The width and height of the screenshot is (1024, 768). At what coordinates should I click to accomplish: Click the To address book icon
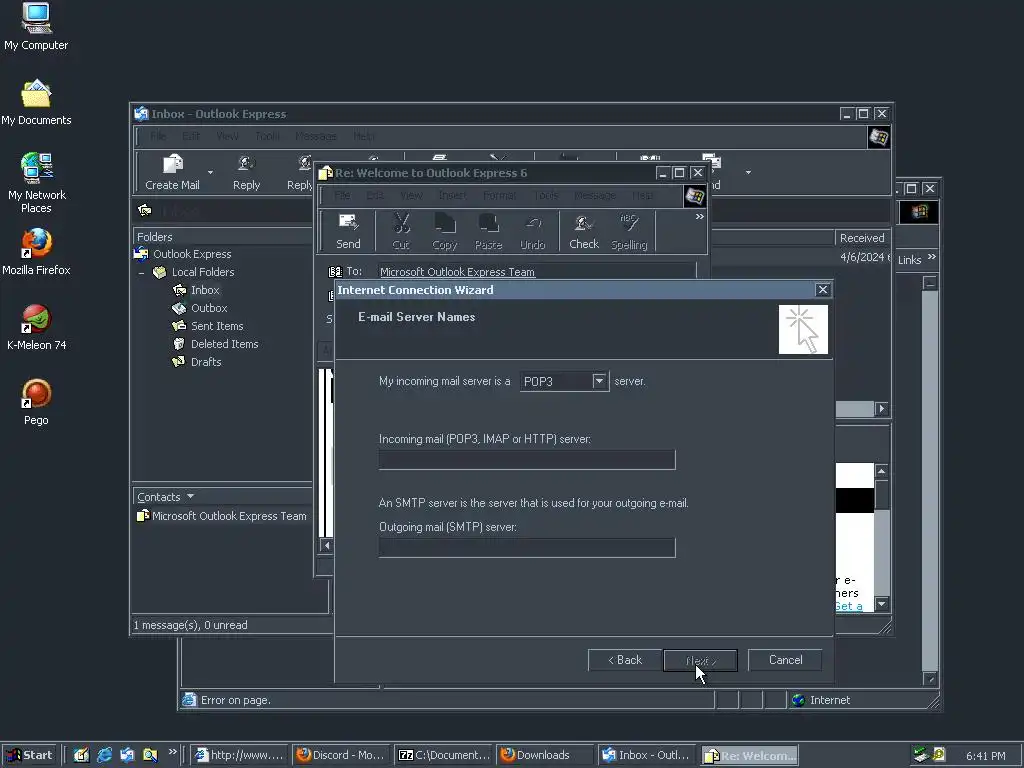tap(335, 272)
